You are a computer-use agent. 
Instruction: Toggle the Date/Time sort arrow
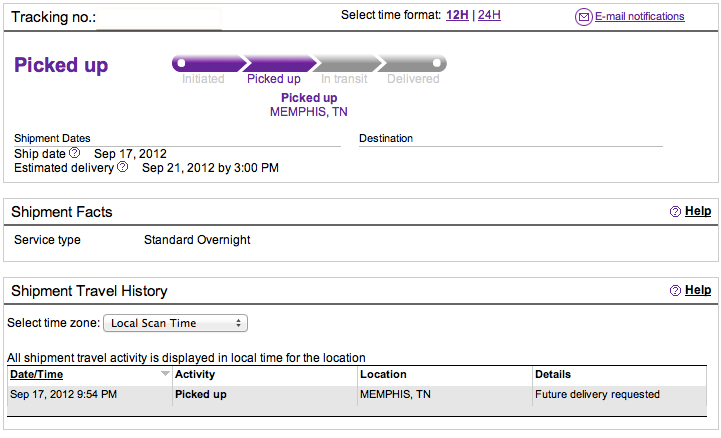tap(165, 374)
